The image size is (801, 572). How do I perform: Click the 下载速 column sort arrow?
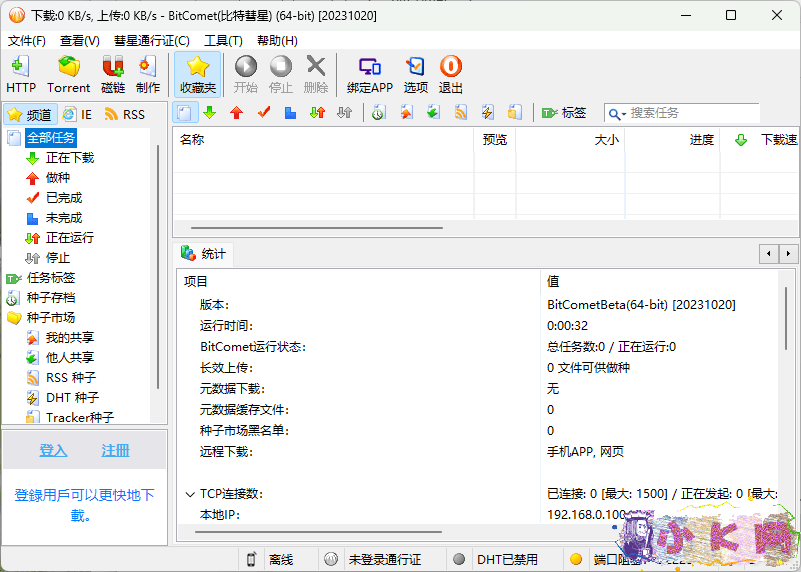[x=741, y=140]
